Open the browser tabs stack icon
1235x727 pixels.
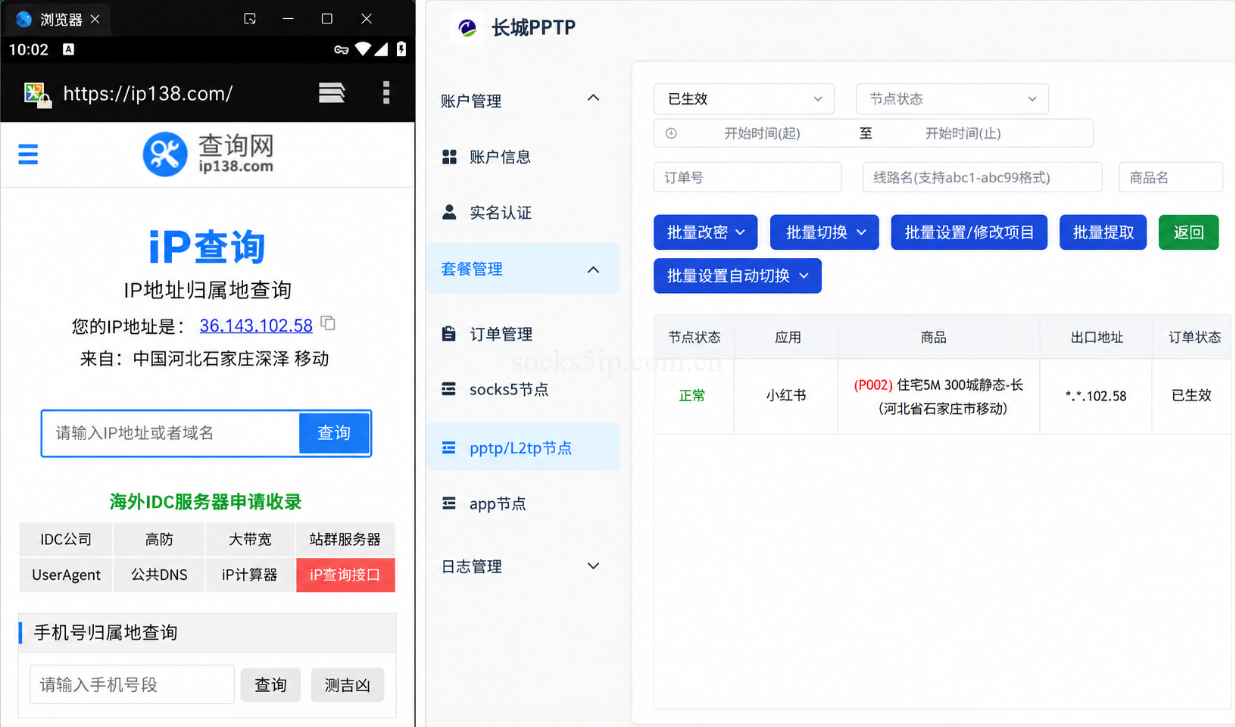(x=332, y=93)
